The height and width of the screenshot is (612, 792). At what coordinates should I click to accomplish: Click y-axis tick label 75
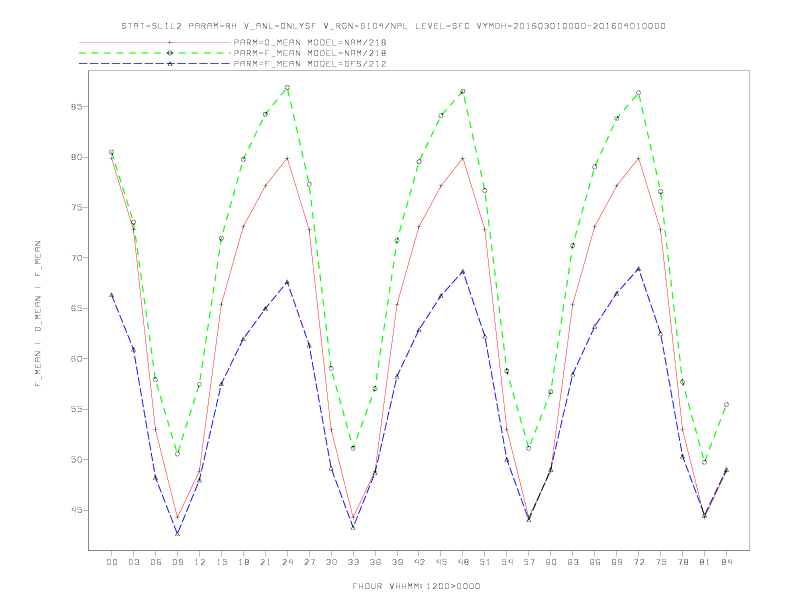pos(76,208)
